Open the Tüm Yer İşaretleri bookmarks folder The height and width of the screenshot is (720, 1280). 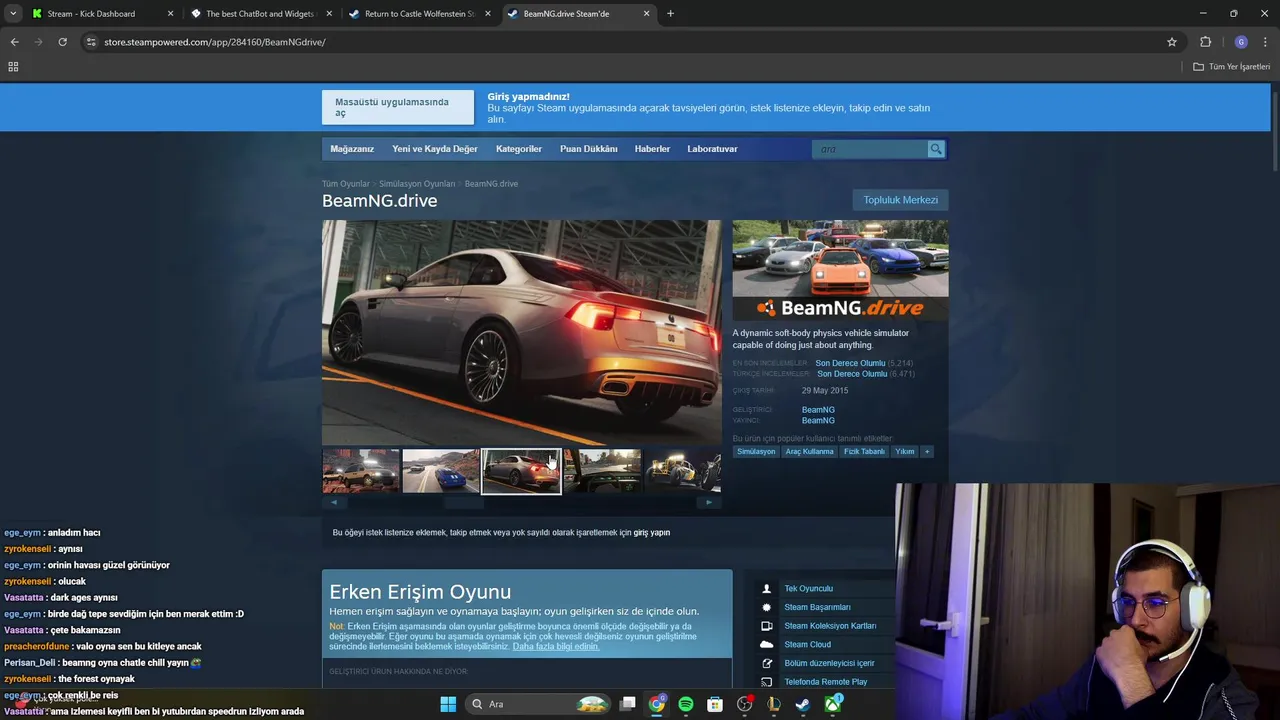pos(1232,67)
